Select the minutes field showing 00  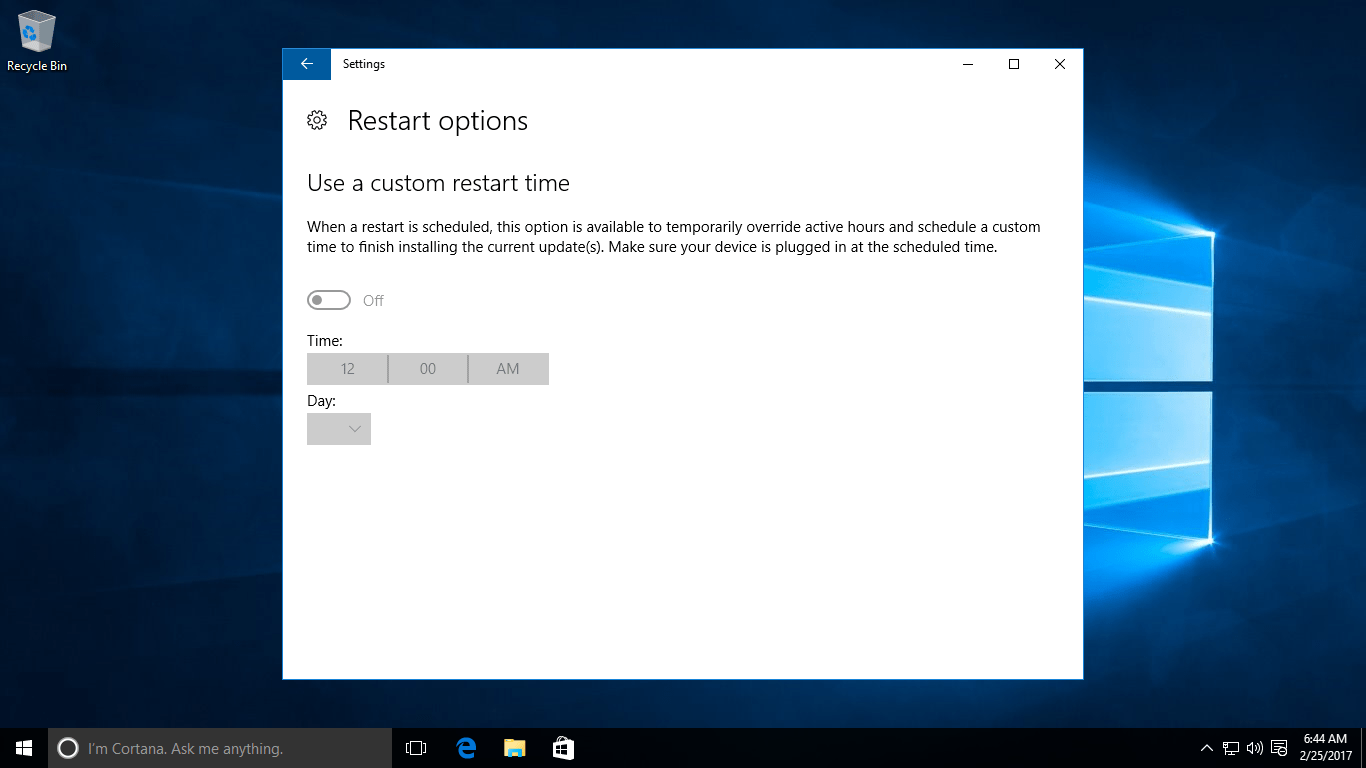[x=427, y=368]
